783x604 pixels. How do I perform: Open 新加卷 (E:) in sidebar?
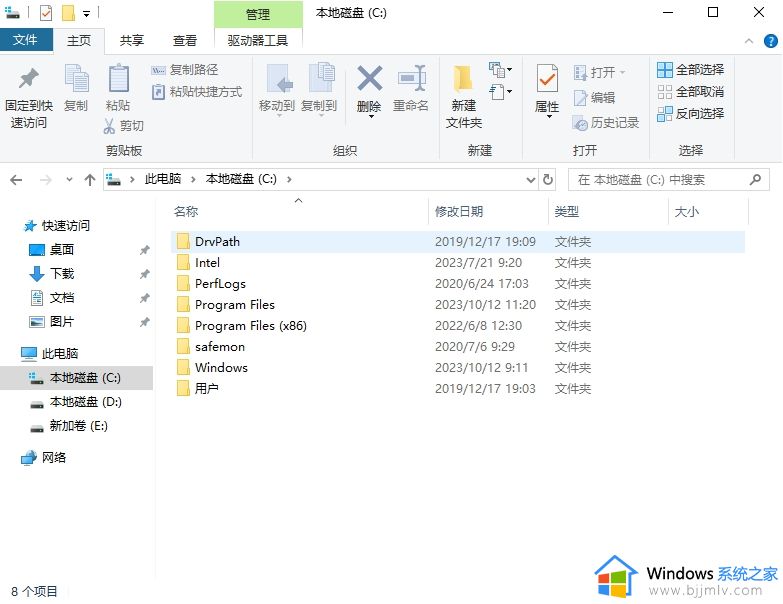click(69, 426)
